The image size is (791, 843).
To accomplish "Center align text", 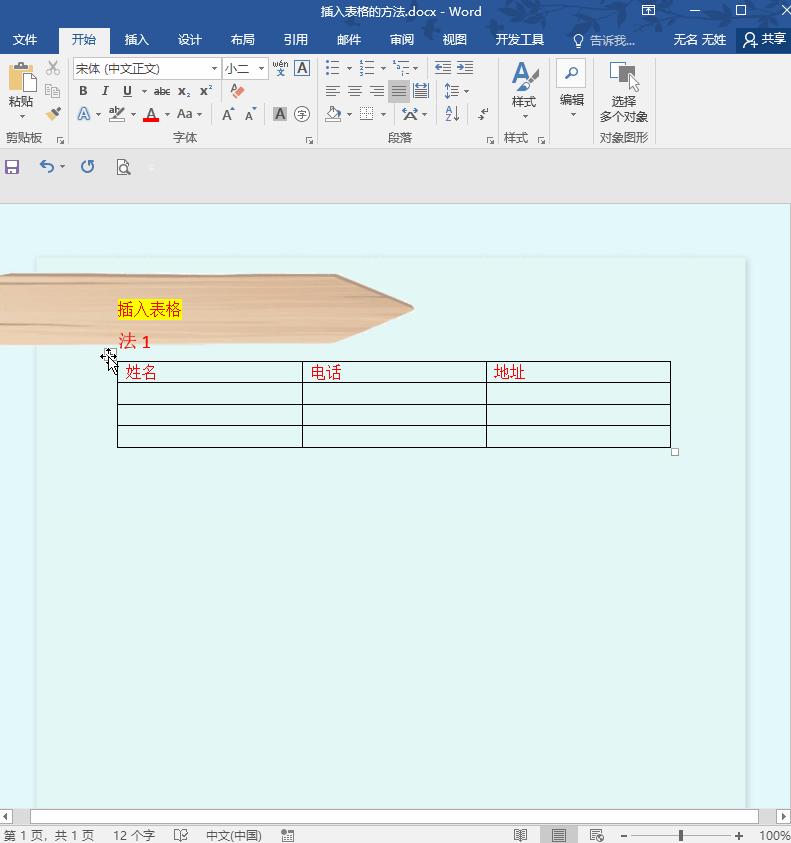I will [355, 91].
